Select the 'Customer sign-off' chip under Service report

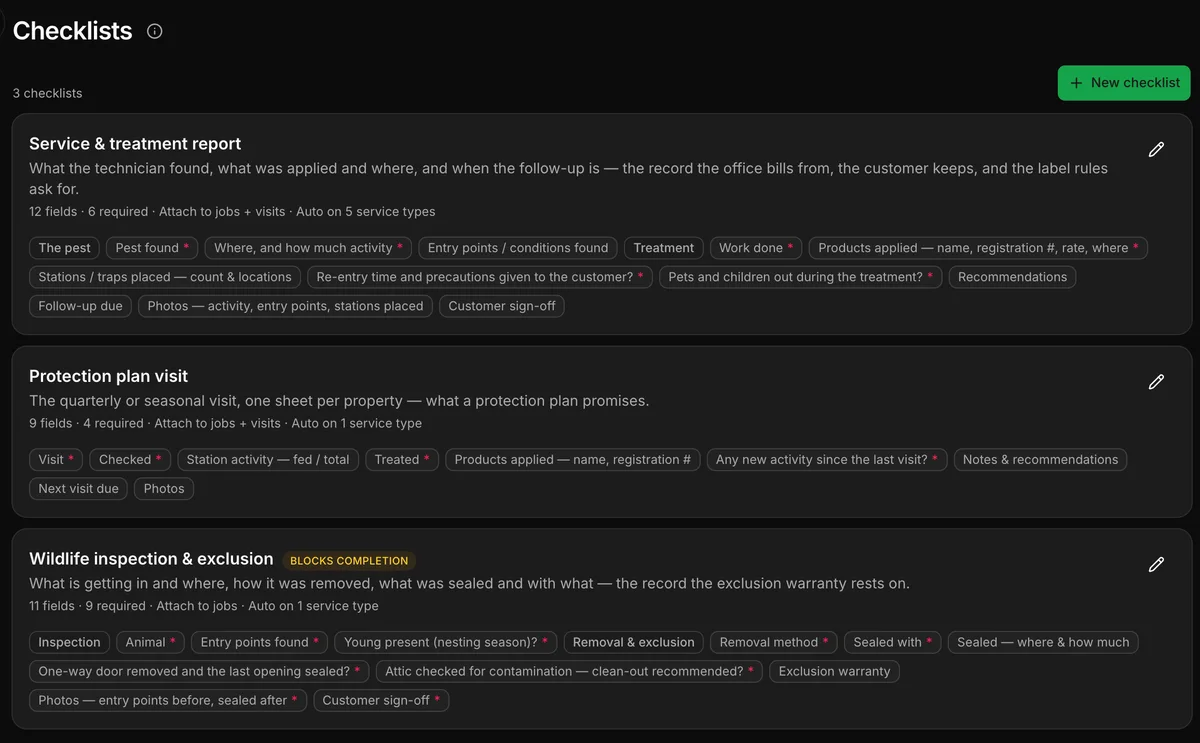[502, 306]
